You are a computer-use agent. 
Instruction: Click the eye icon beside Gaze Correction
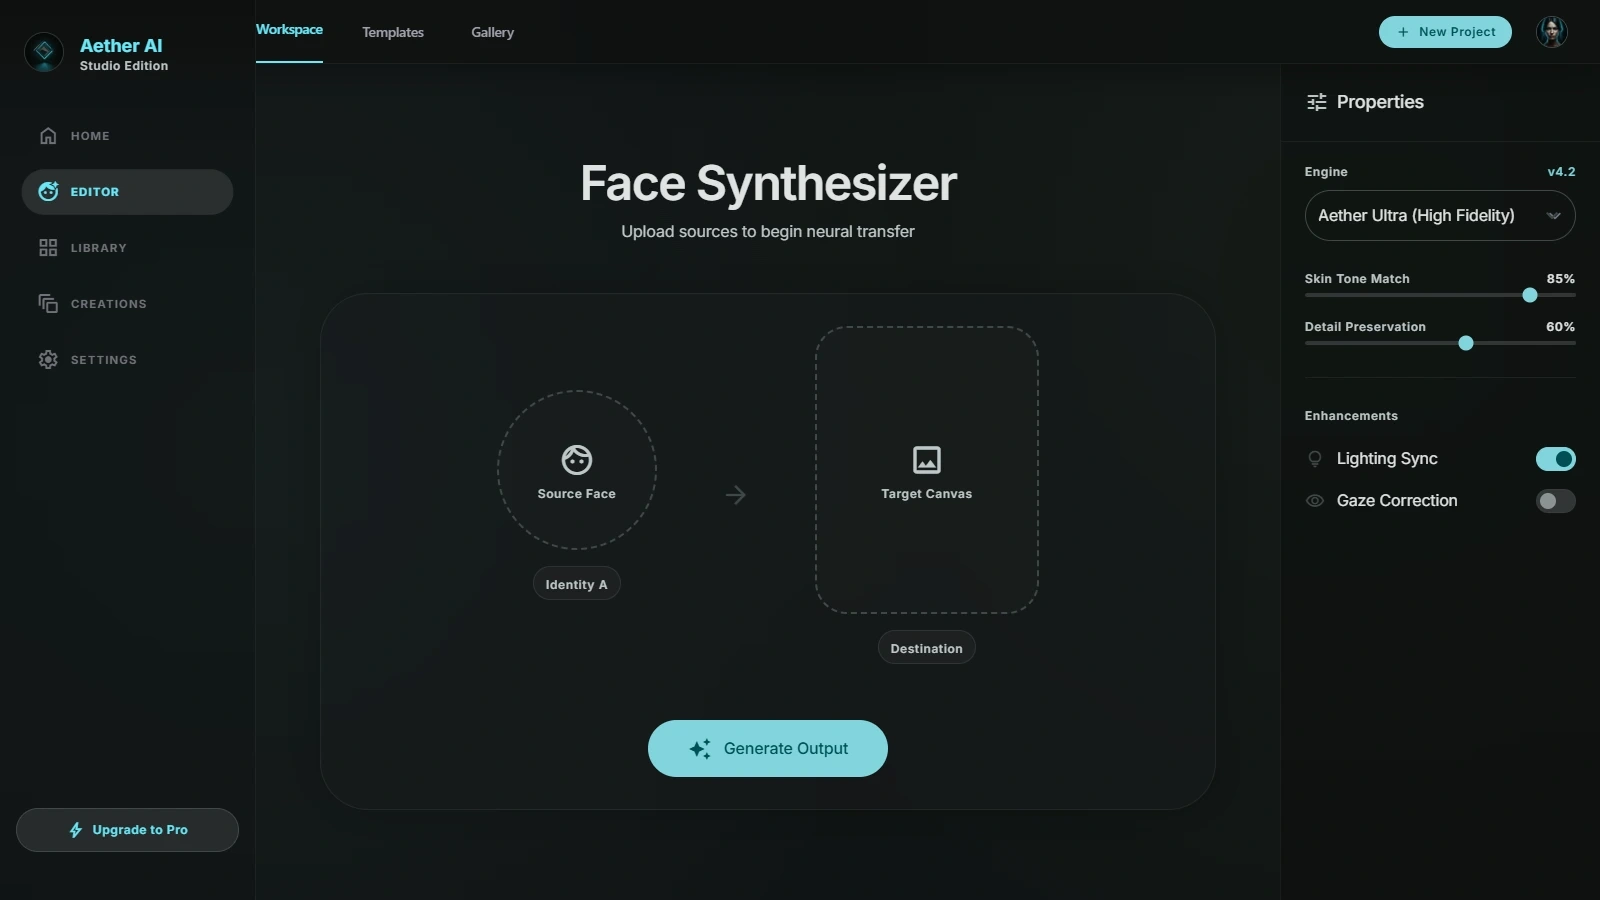pyautogui.click(x=1315, y=501)
